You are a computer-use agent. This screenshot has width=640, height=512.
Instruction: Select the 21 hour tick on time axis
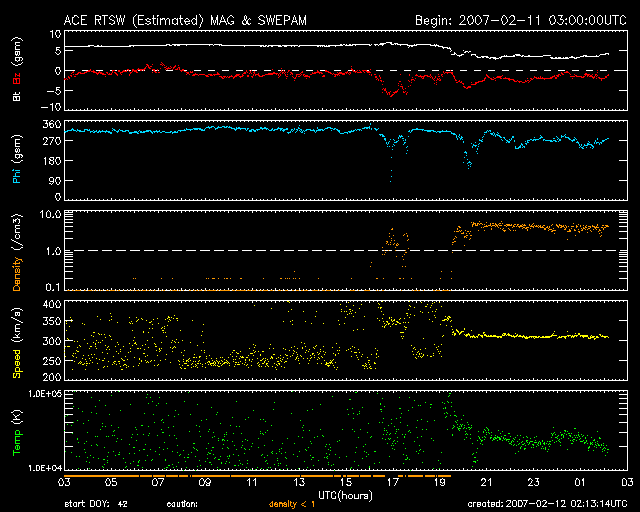click(486, 483)
